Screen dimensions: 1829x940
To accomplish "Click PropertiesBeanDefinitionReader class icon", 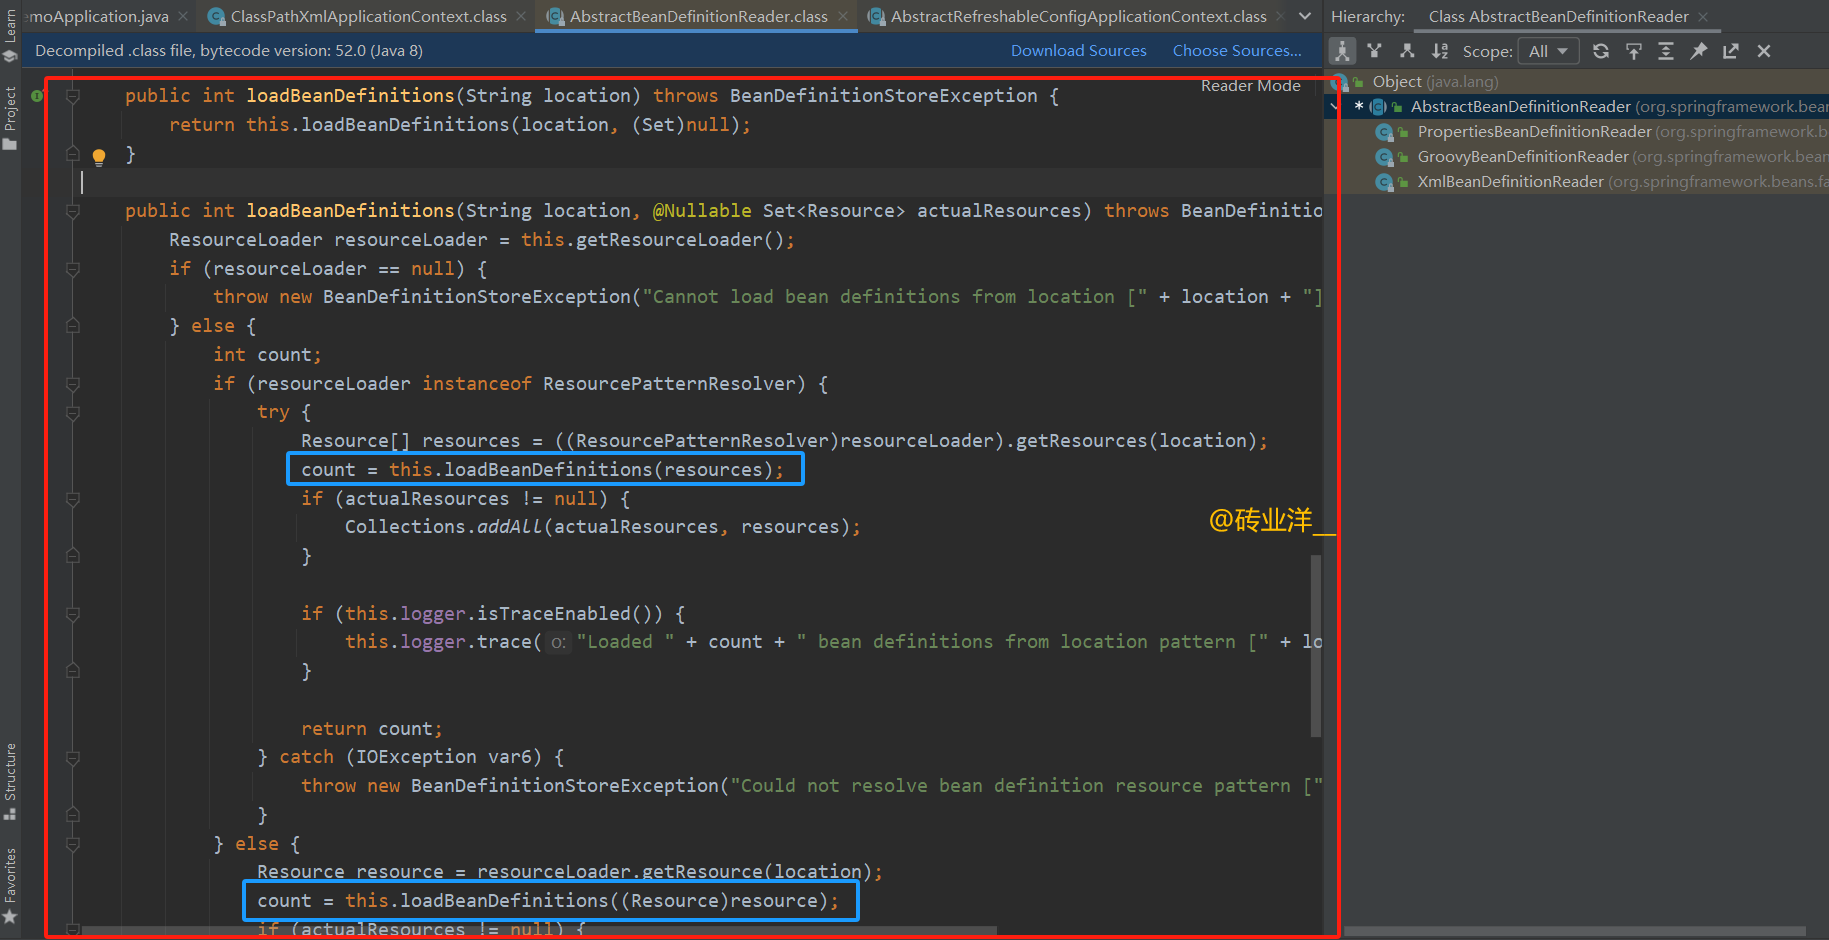I will point(1385,132).
